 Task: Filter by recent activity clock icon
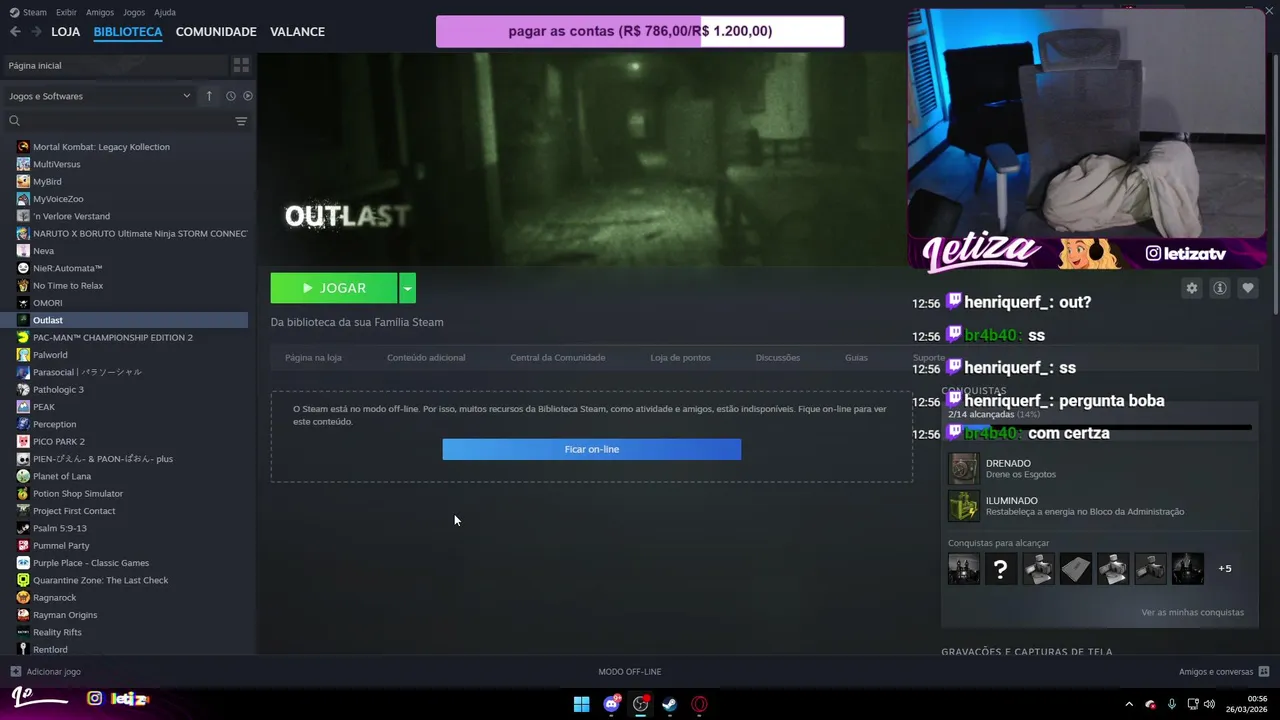[x=231, y=96]
